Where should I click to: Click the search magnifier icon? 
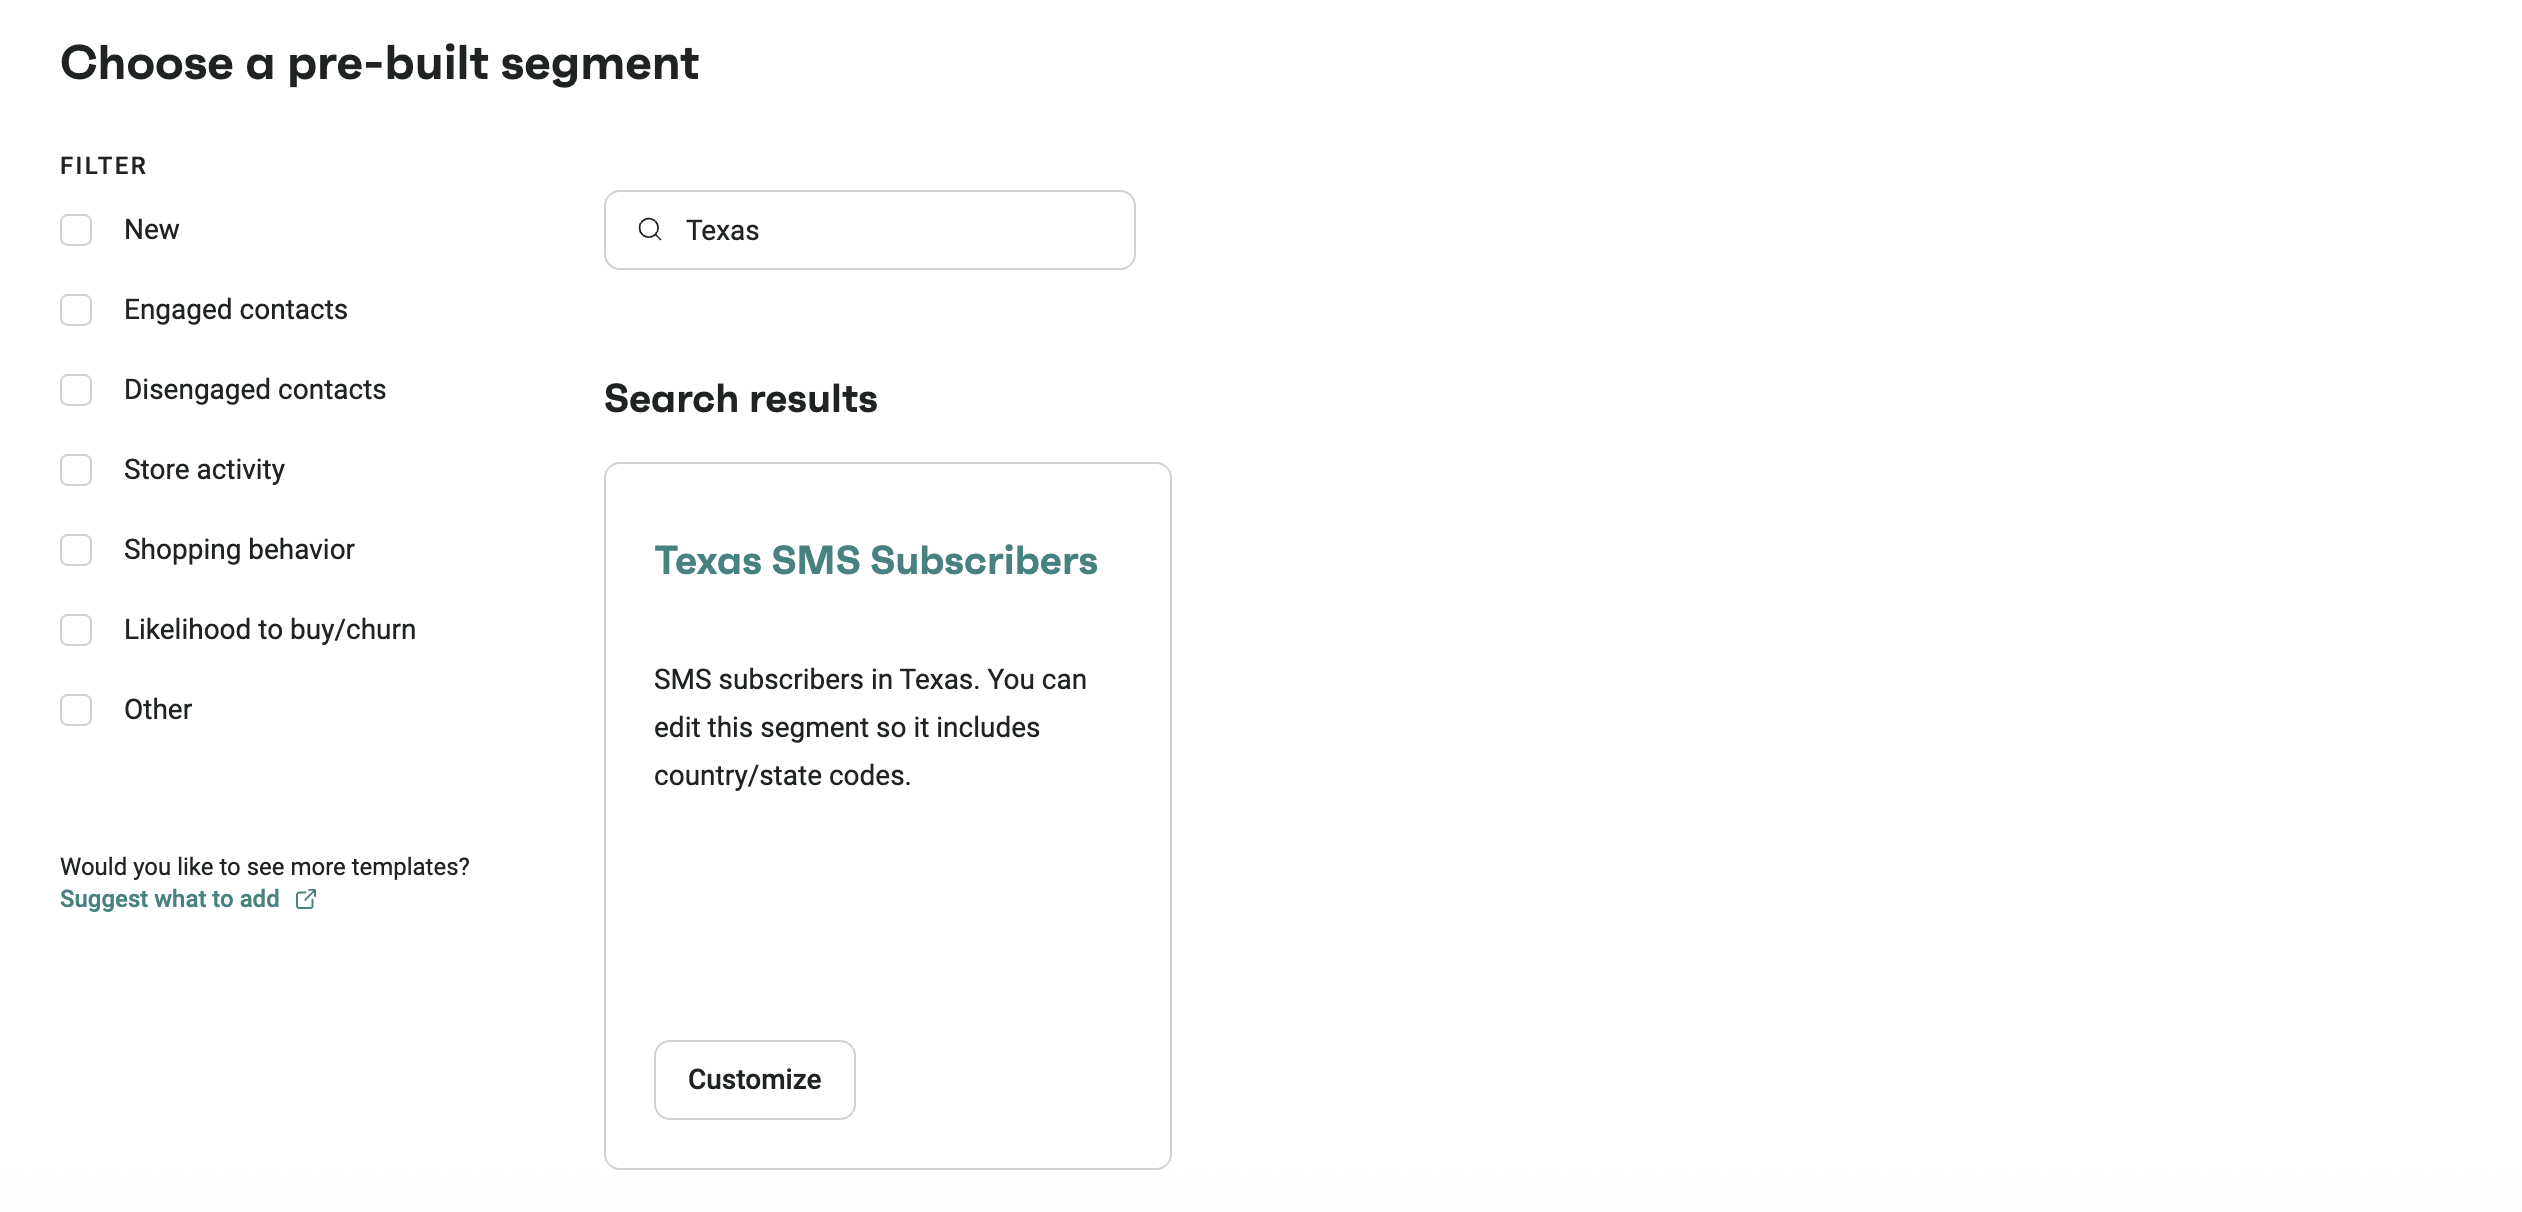650,230
